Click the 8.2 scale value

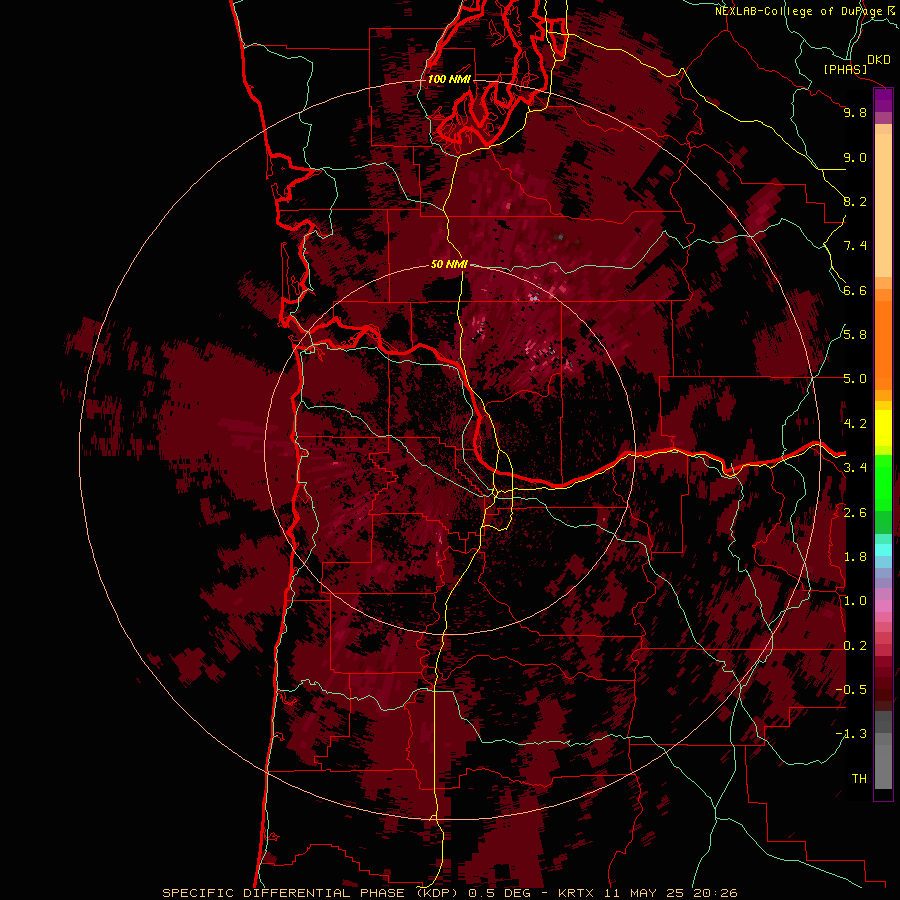pyautogui.click(x=855, y=201)
